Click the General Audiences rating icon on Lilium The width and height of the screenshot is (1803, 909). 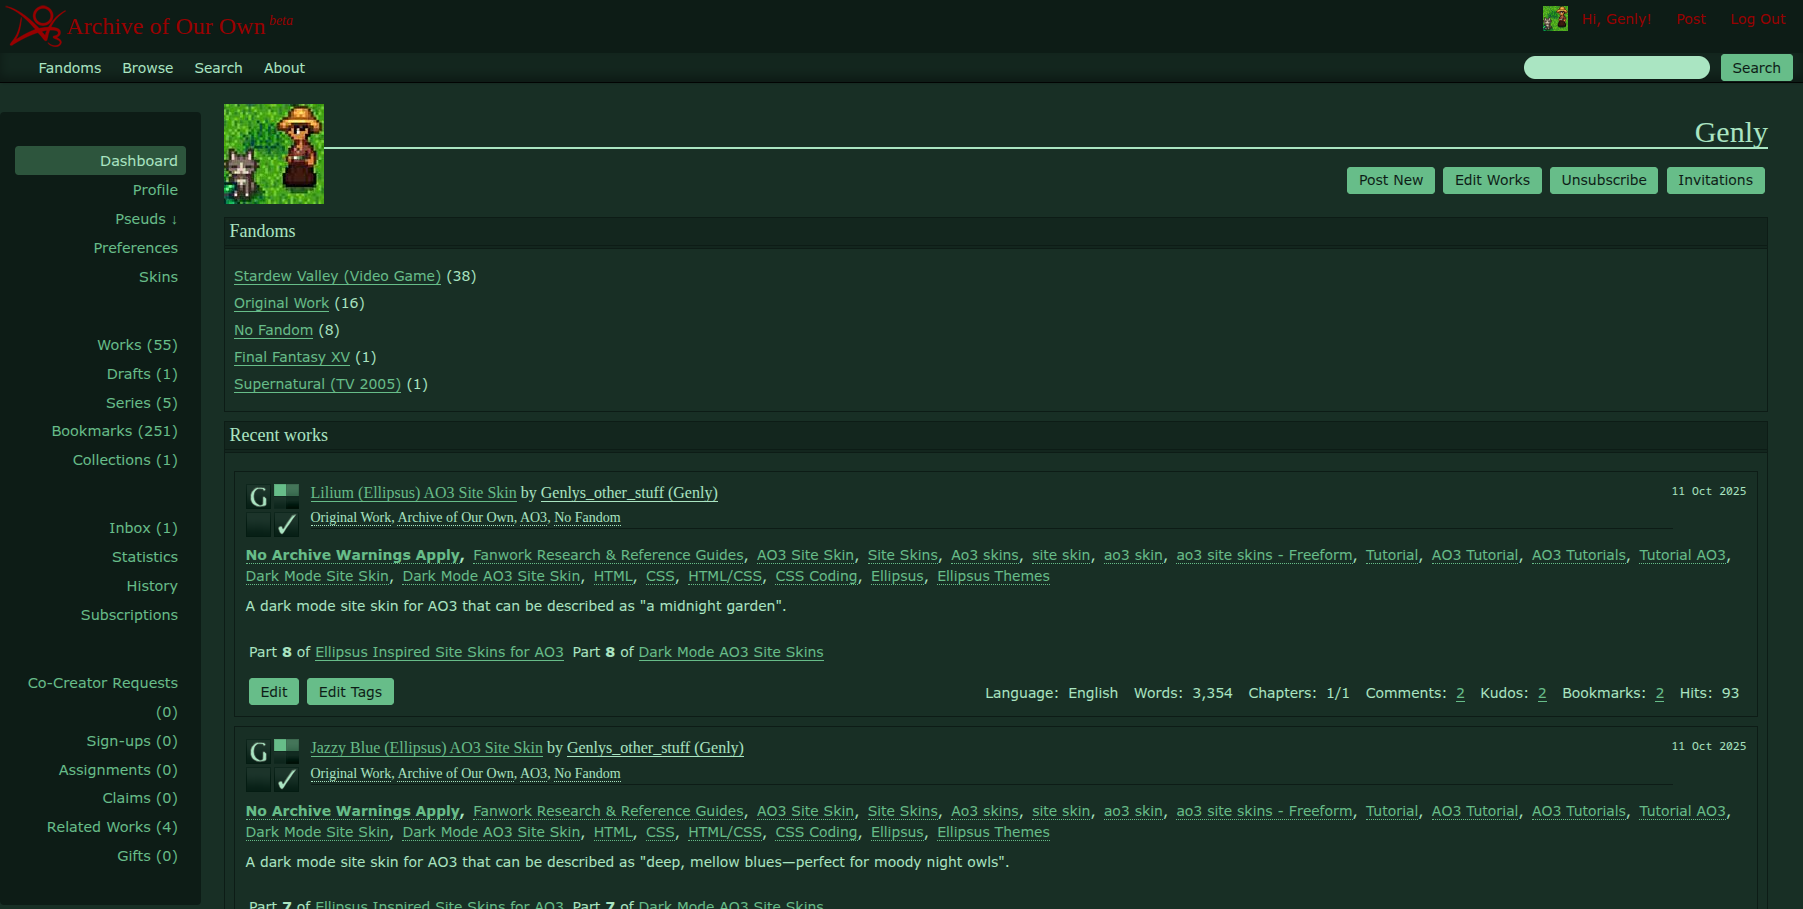click(x=258, y=496)
